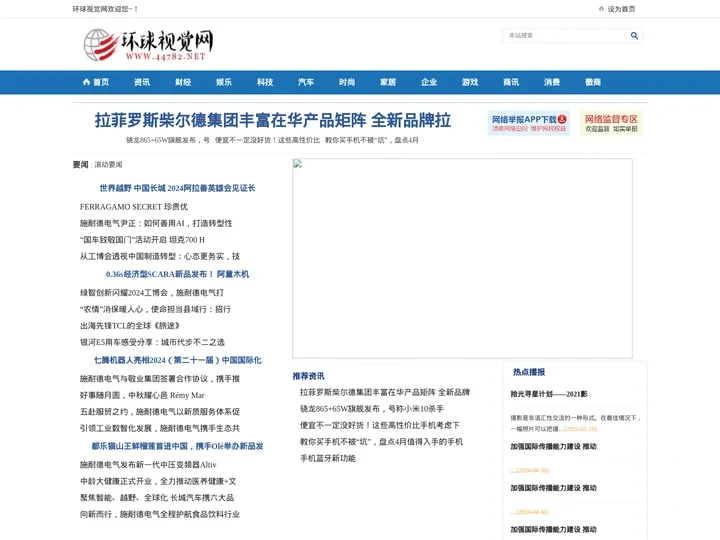
Task: Open subheadline 教你买手机不被坑
Action: tap(371, 140)
